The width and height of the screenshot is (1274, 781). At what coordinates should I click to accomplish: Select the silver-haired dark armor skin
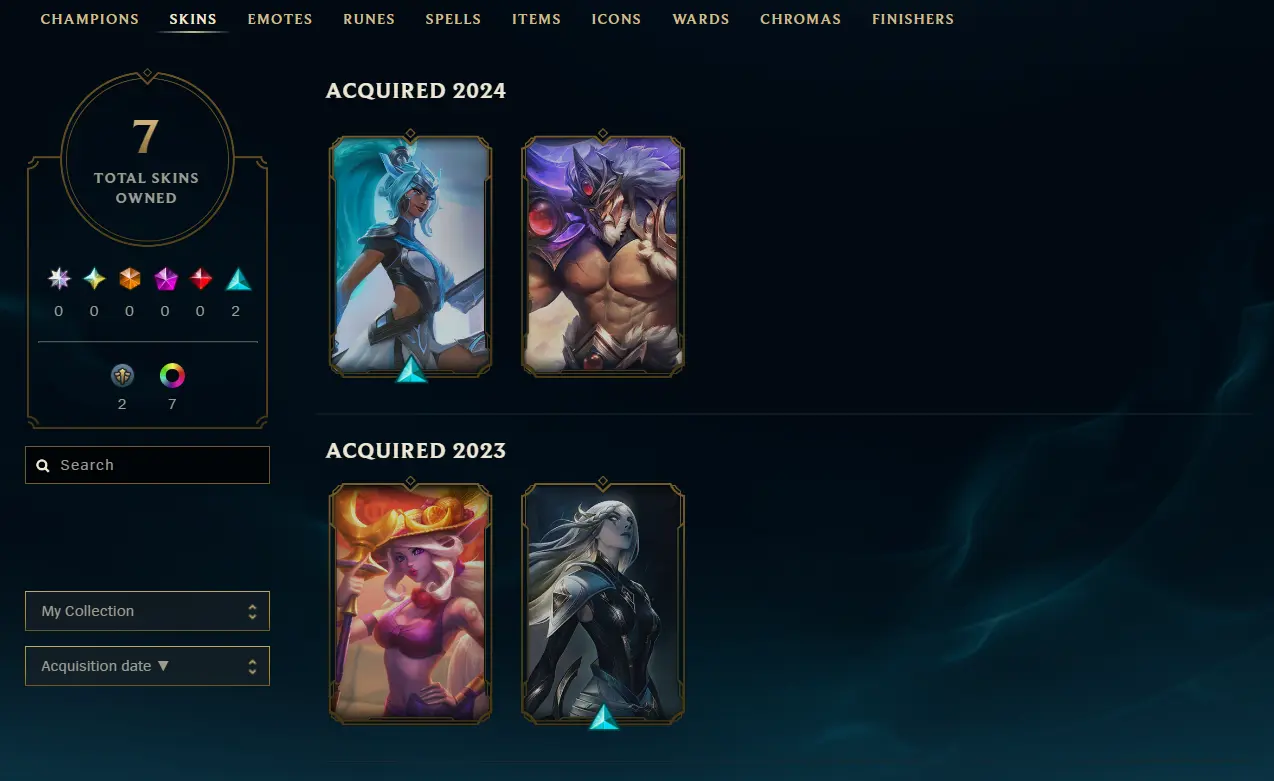click(603, 603)
